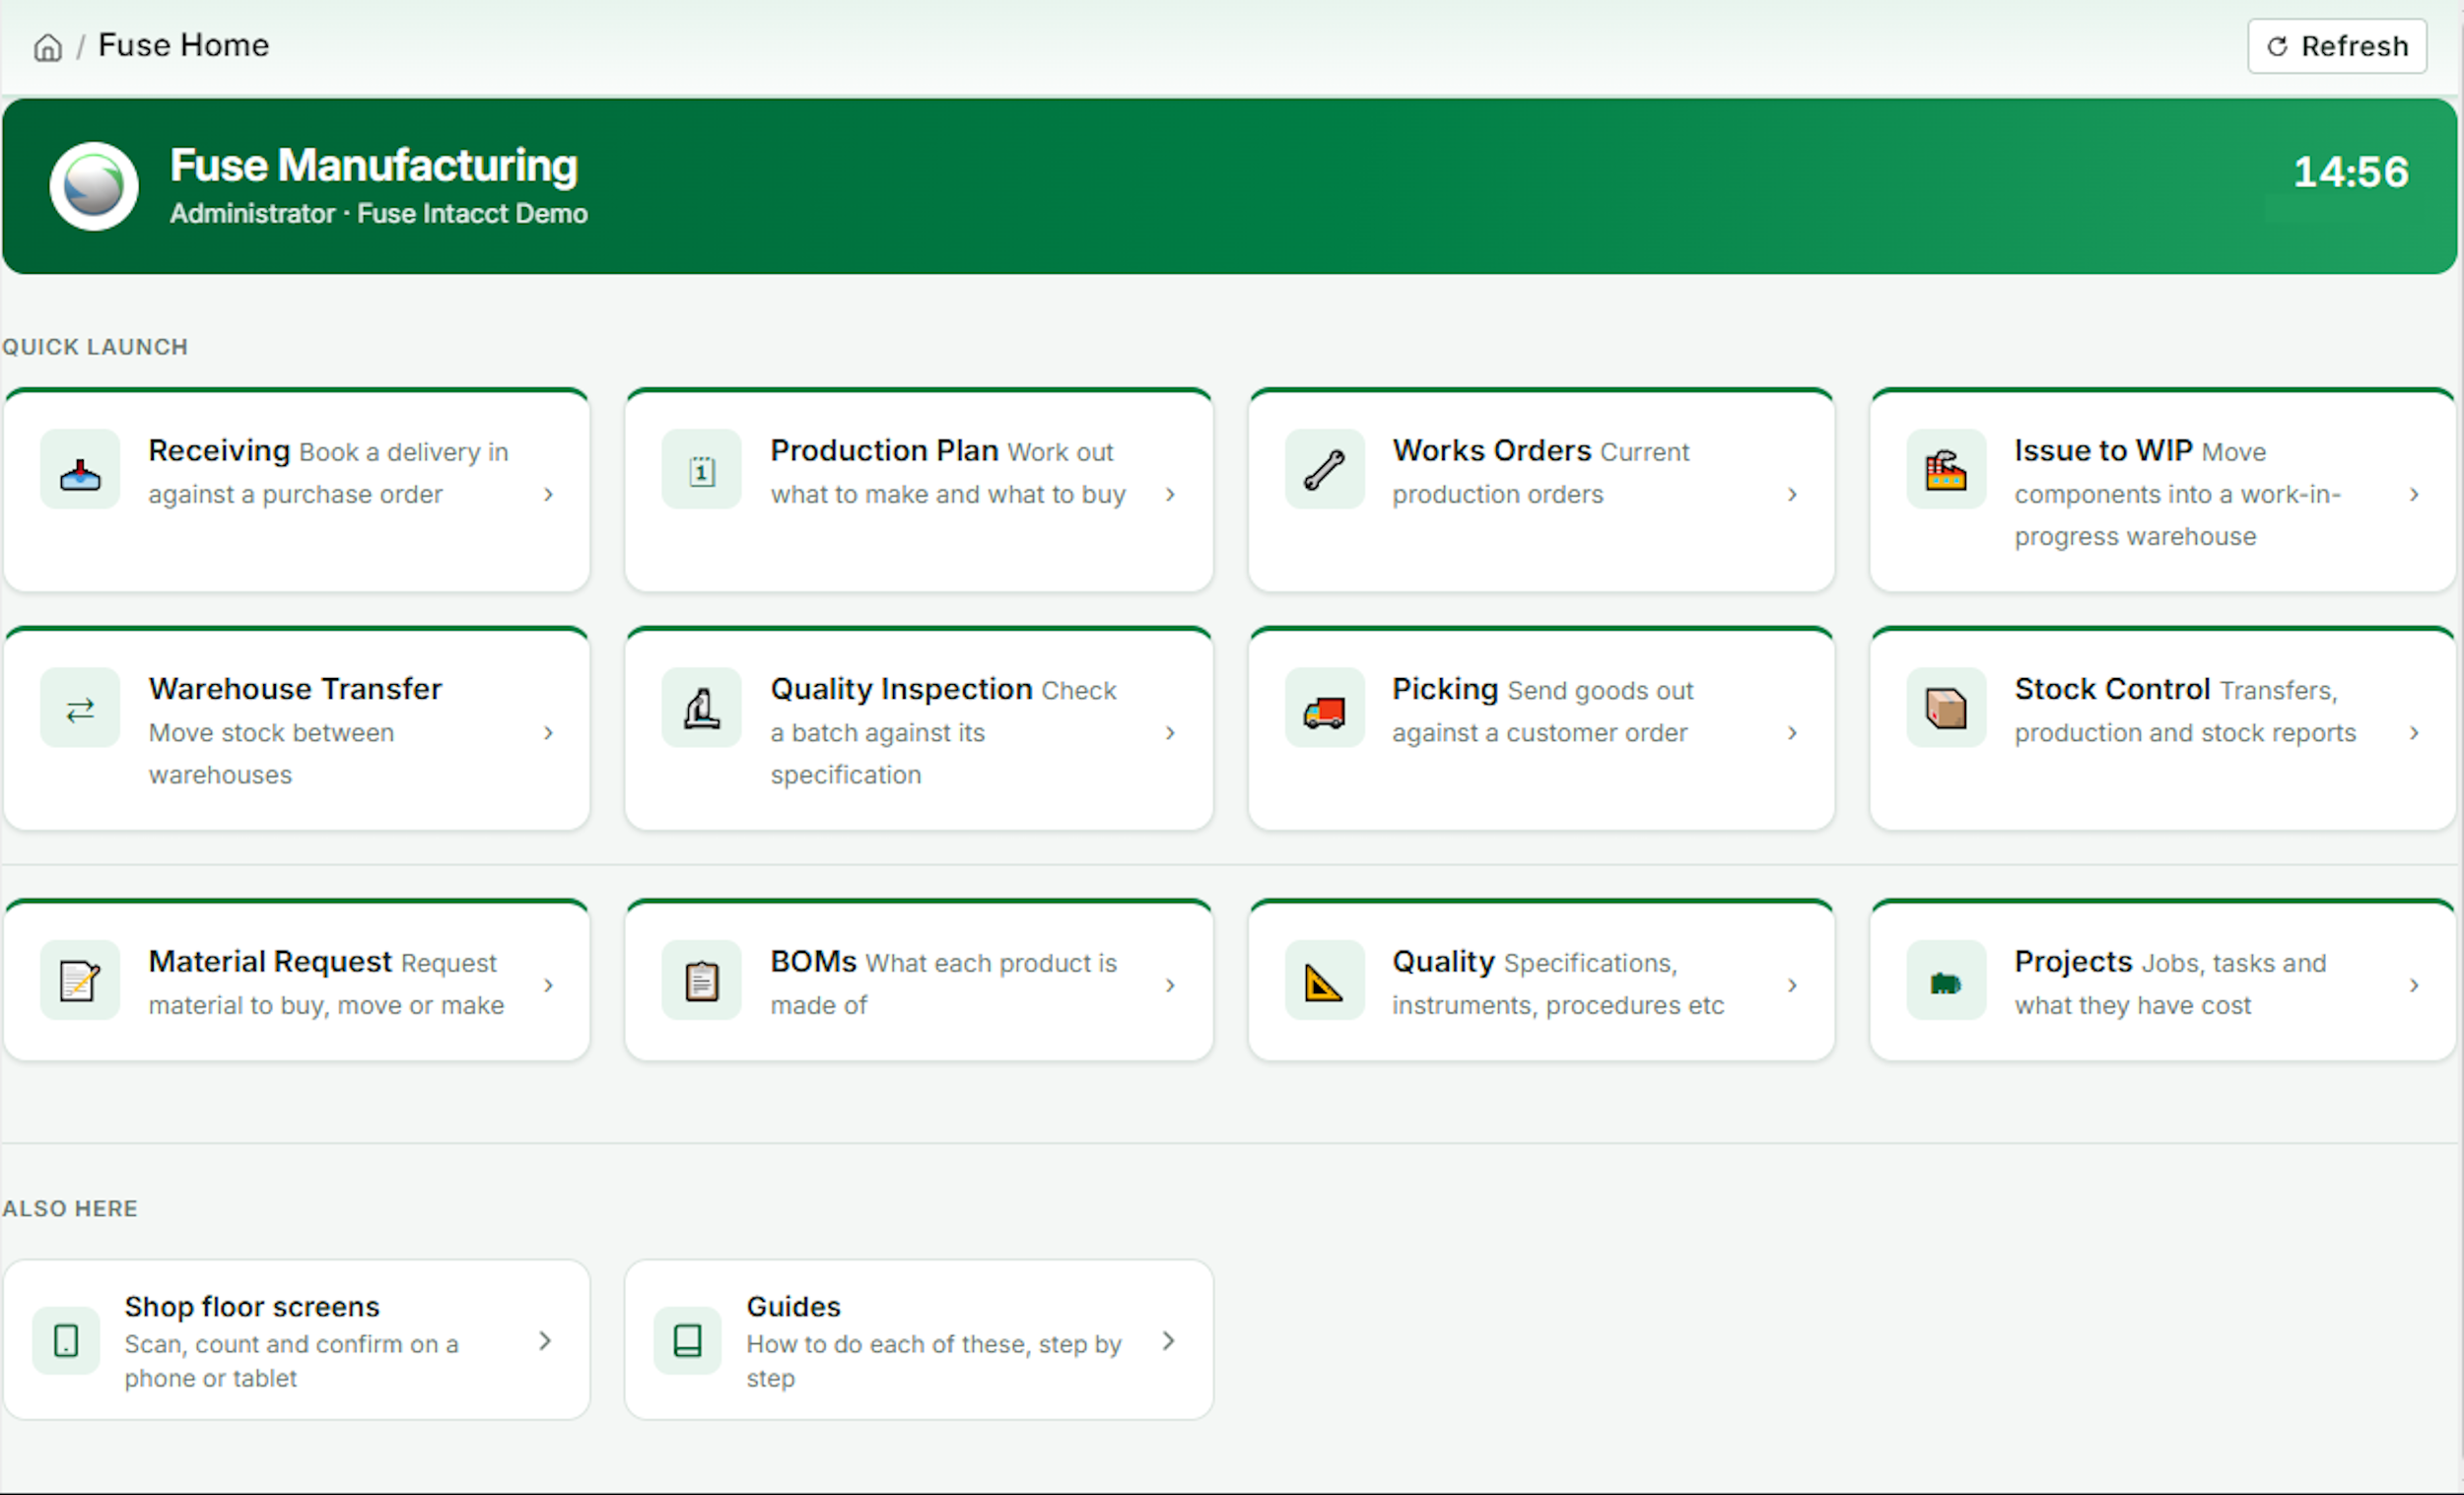Click the chevron on the Production Plan card
This screenshot has width=2464, height=1495.
tap(1170, 494)
